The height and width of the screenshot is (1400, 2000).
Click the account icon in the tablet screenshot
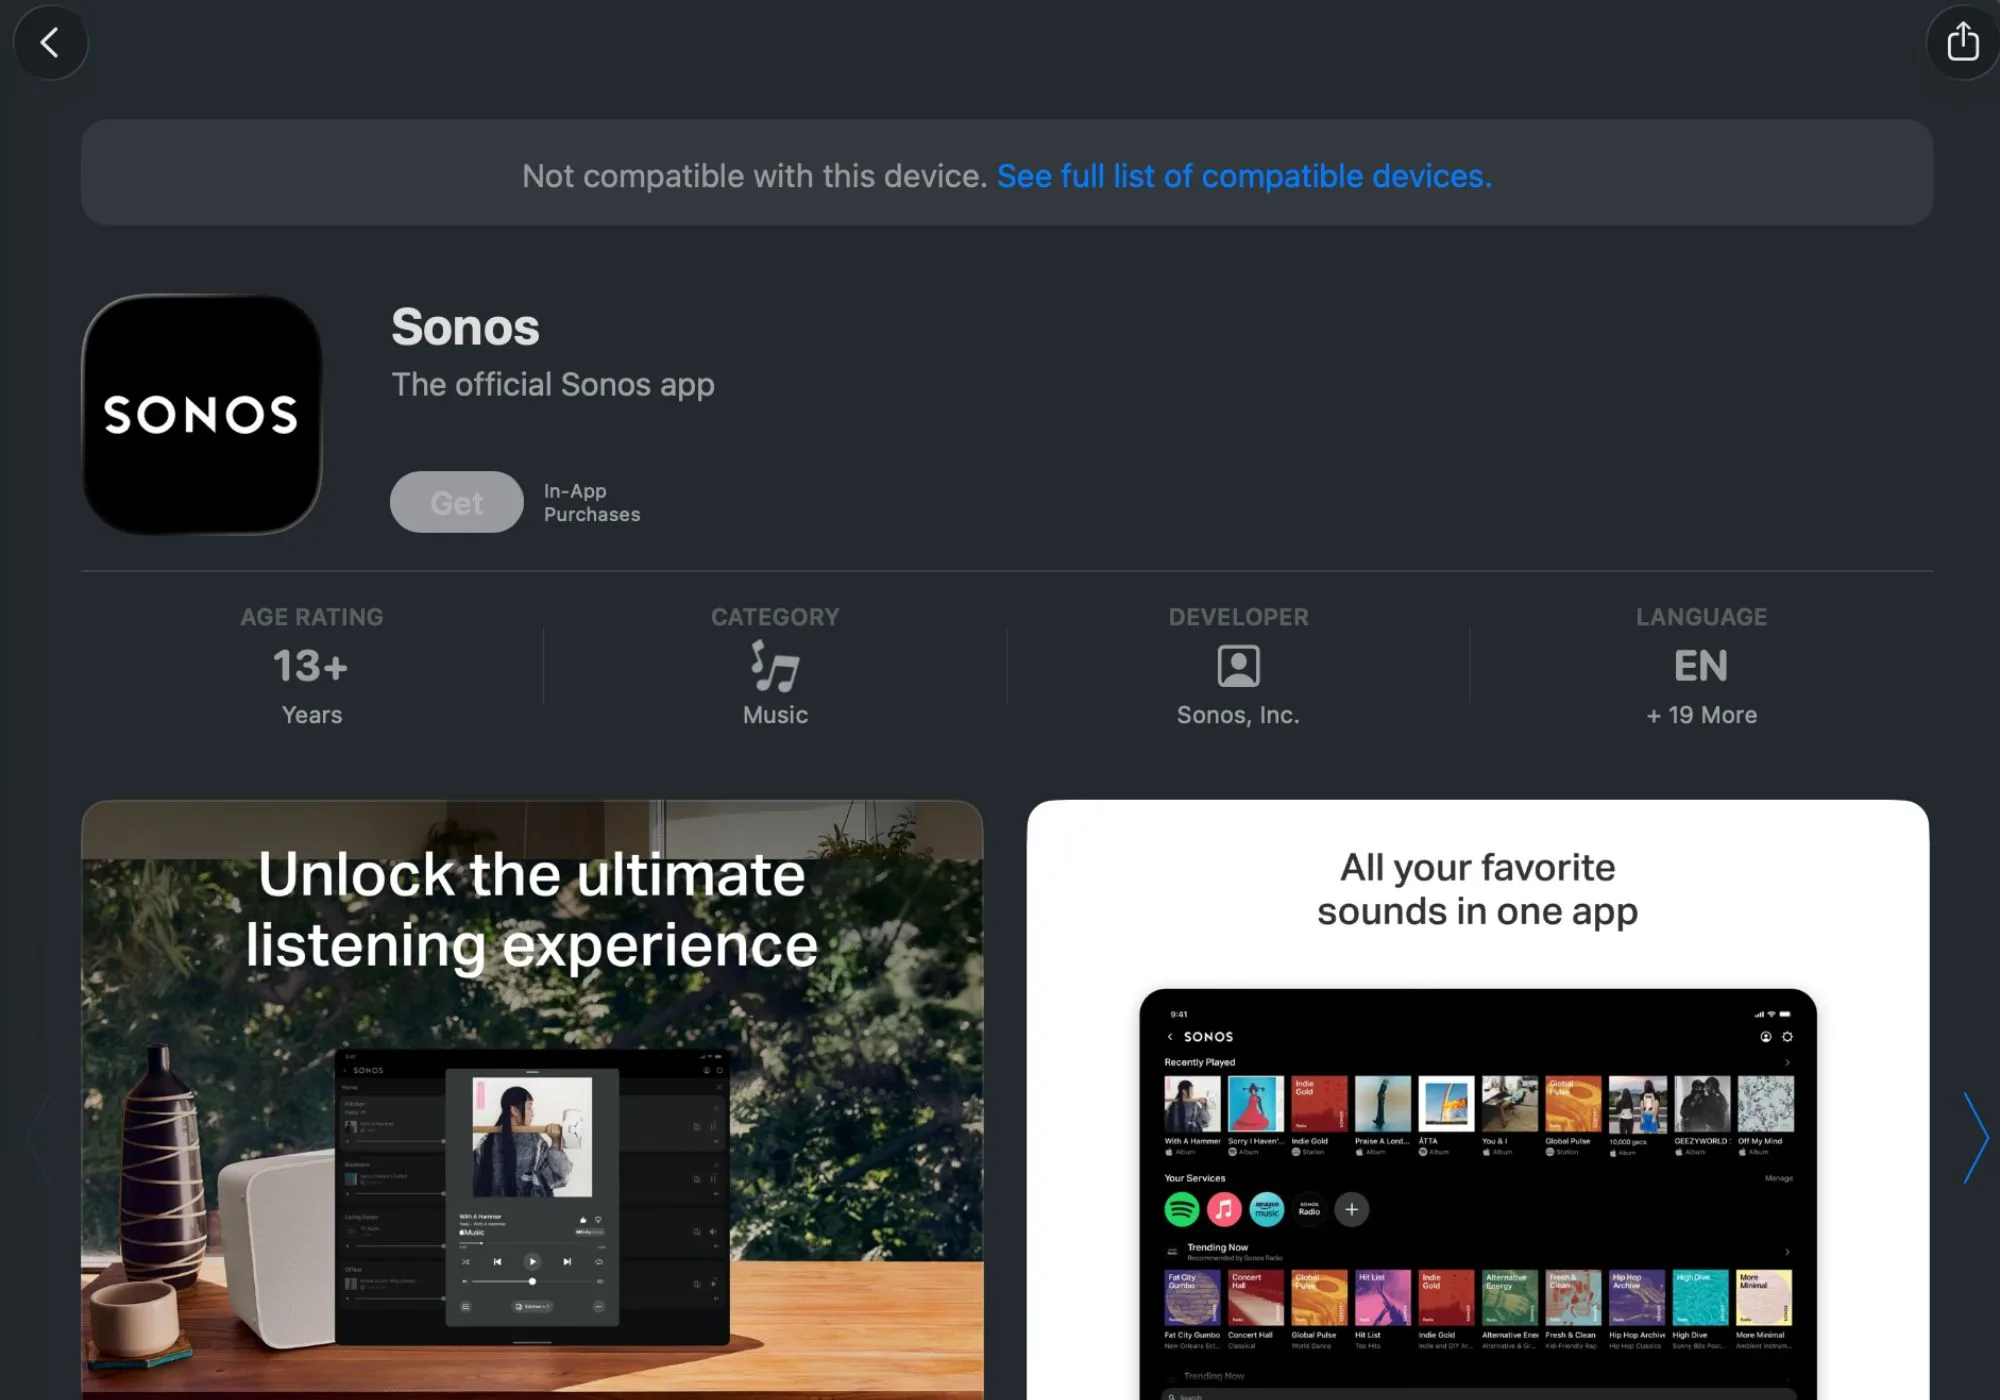pyautogui.click(x=1766, y=1037)
